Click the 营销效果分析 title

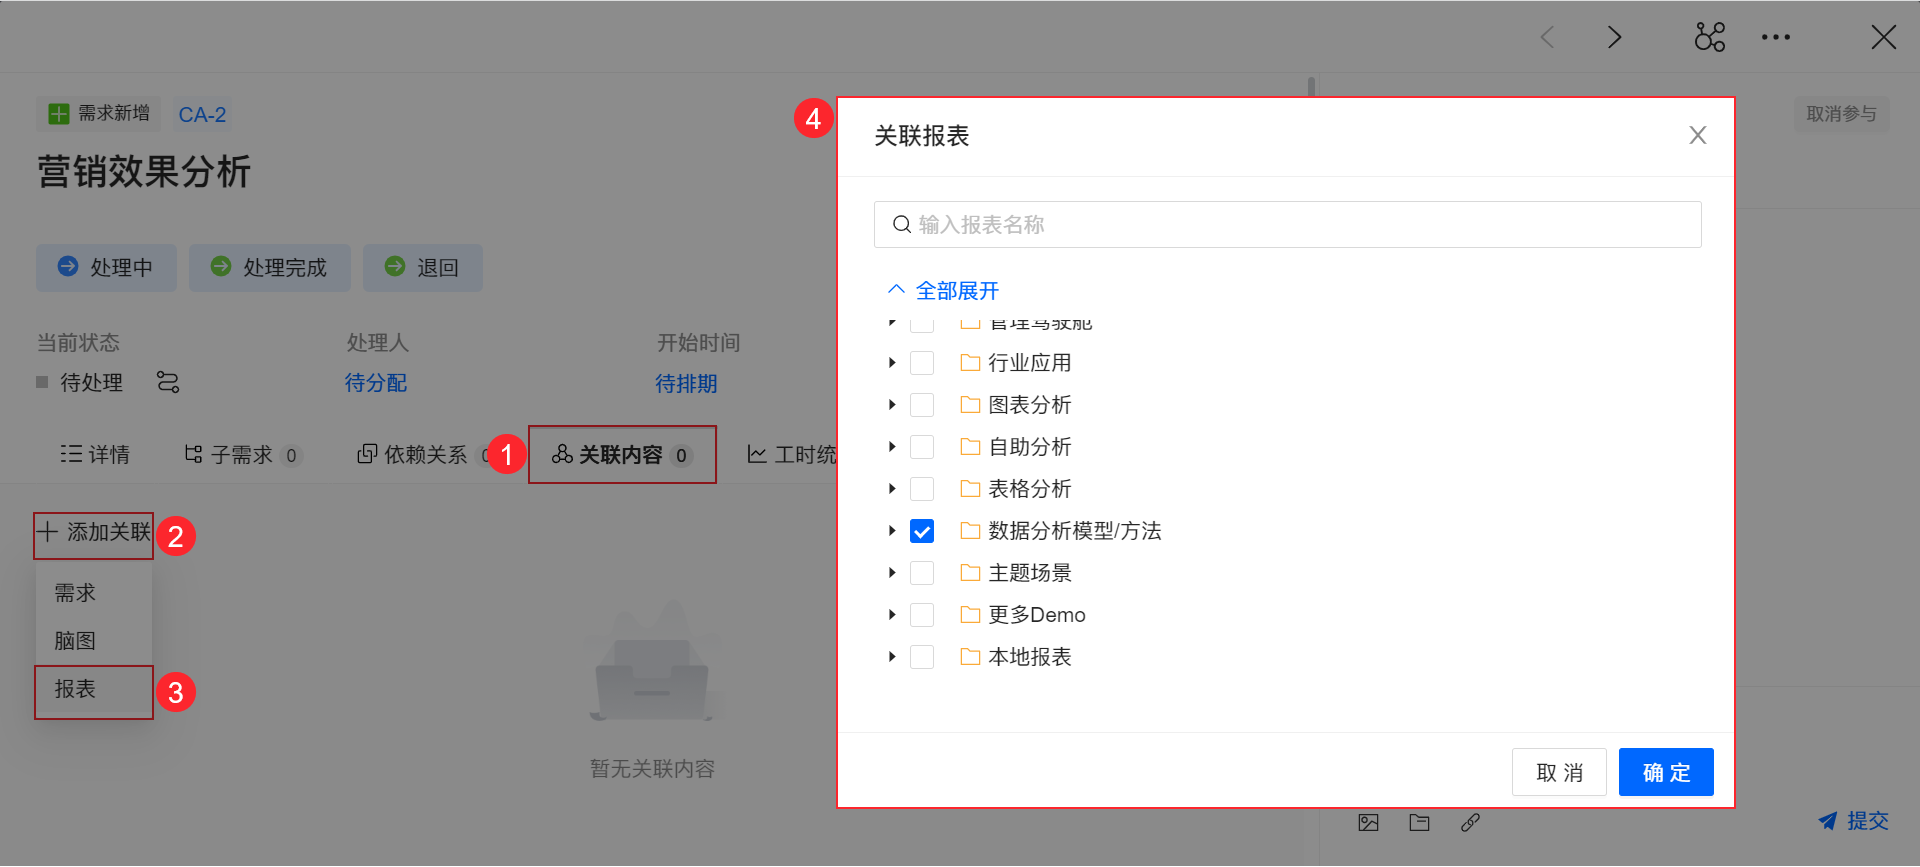(x=144, y=172)
